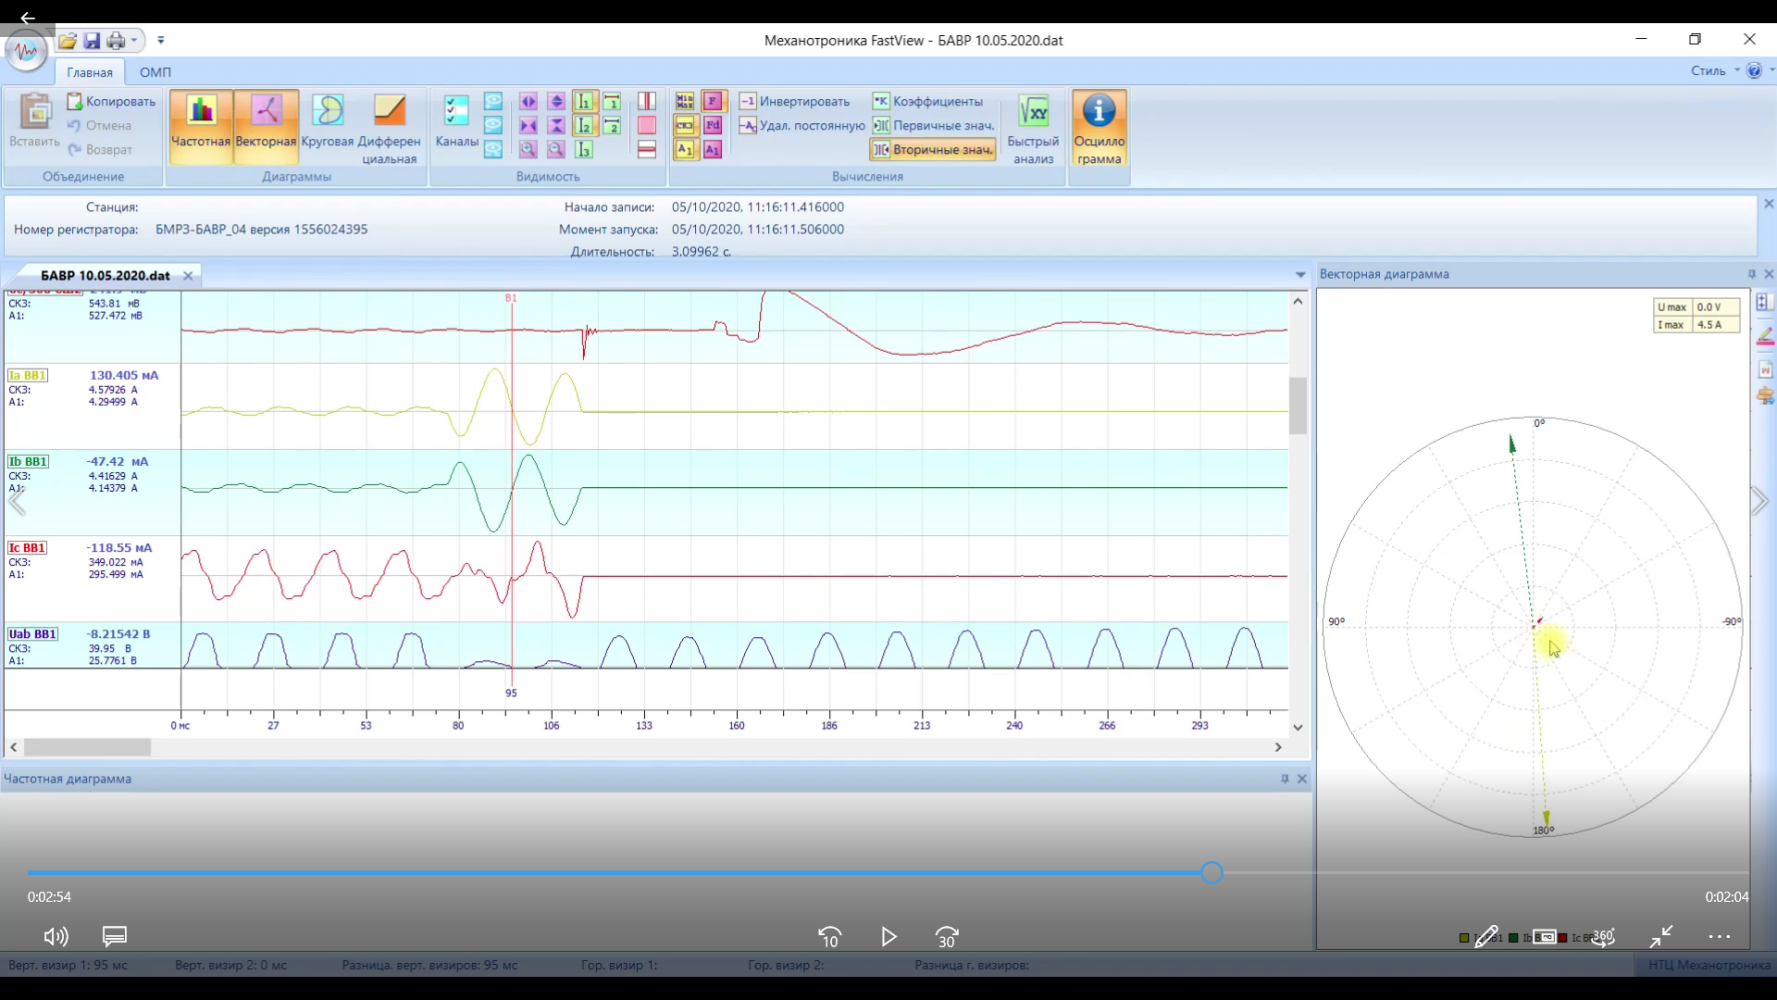1777x1000 pixels.
Task: Open the FastView application orb button
Action: tap(26, 50)
